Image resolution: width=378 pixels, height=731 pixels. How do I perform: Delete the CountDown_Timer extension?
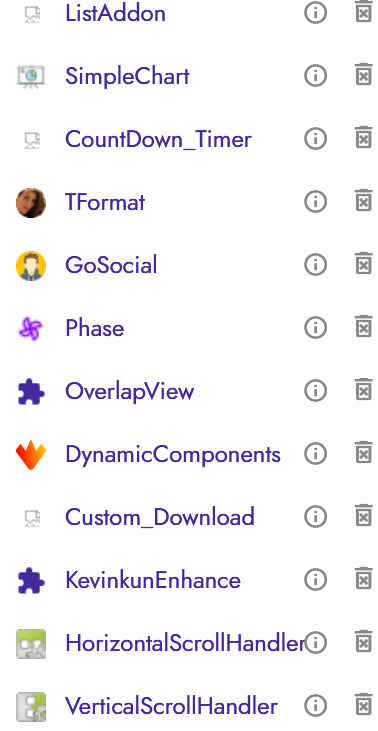pyautogui.click(x=364, y=138)
